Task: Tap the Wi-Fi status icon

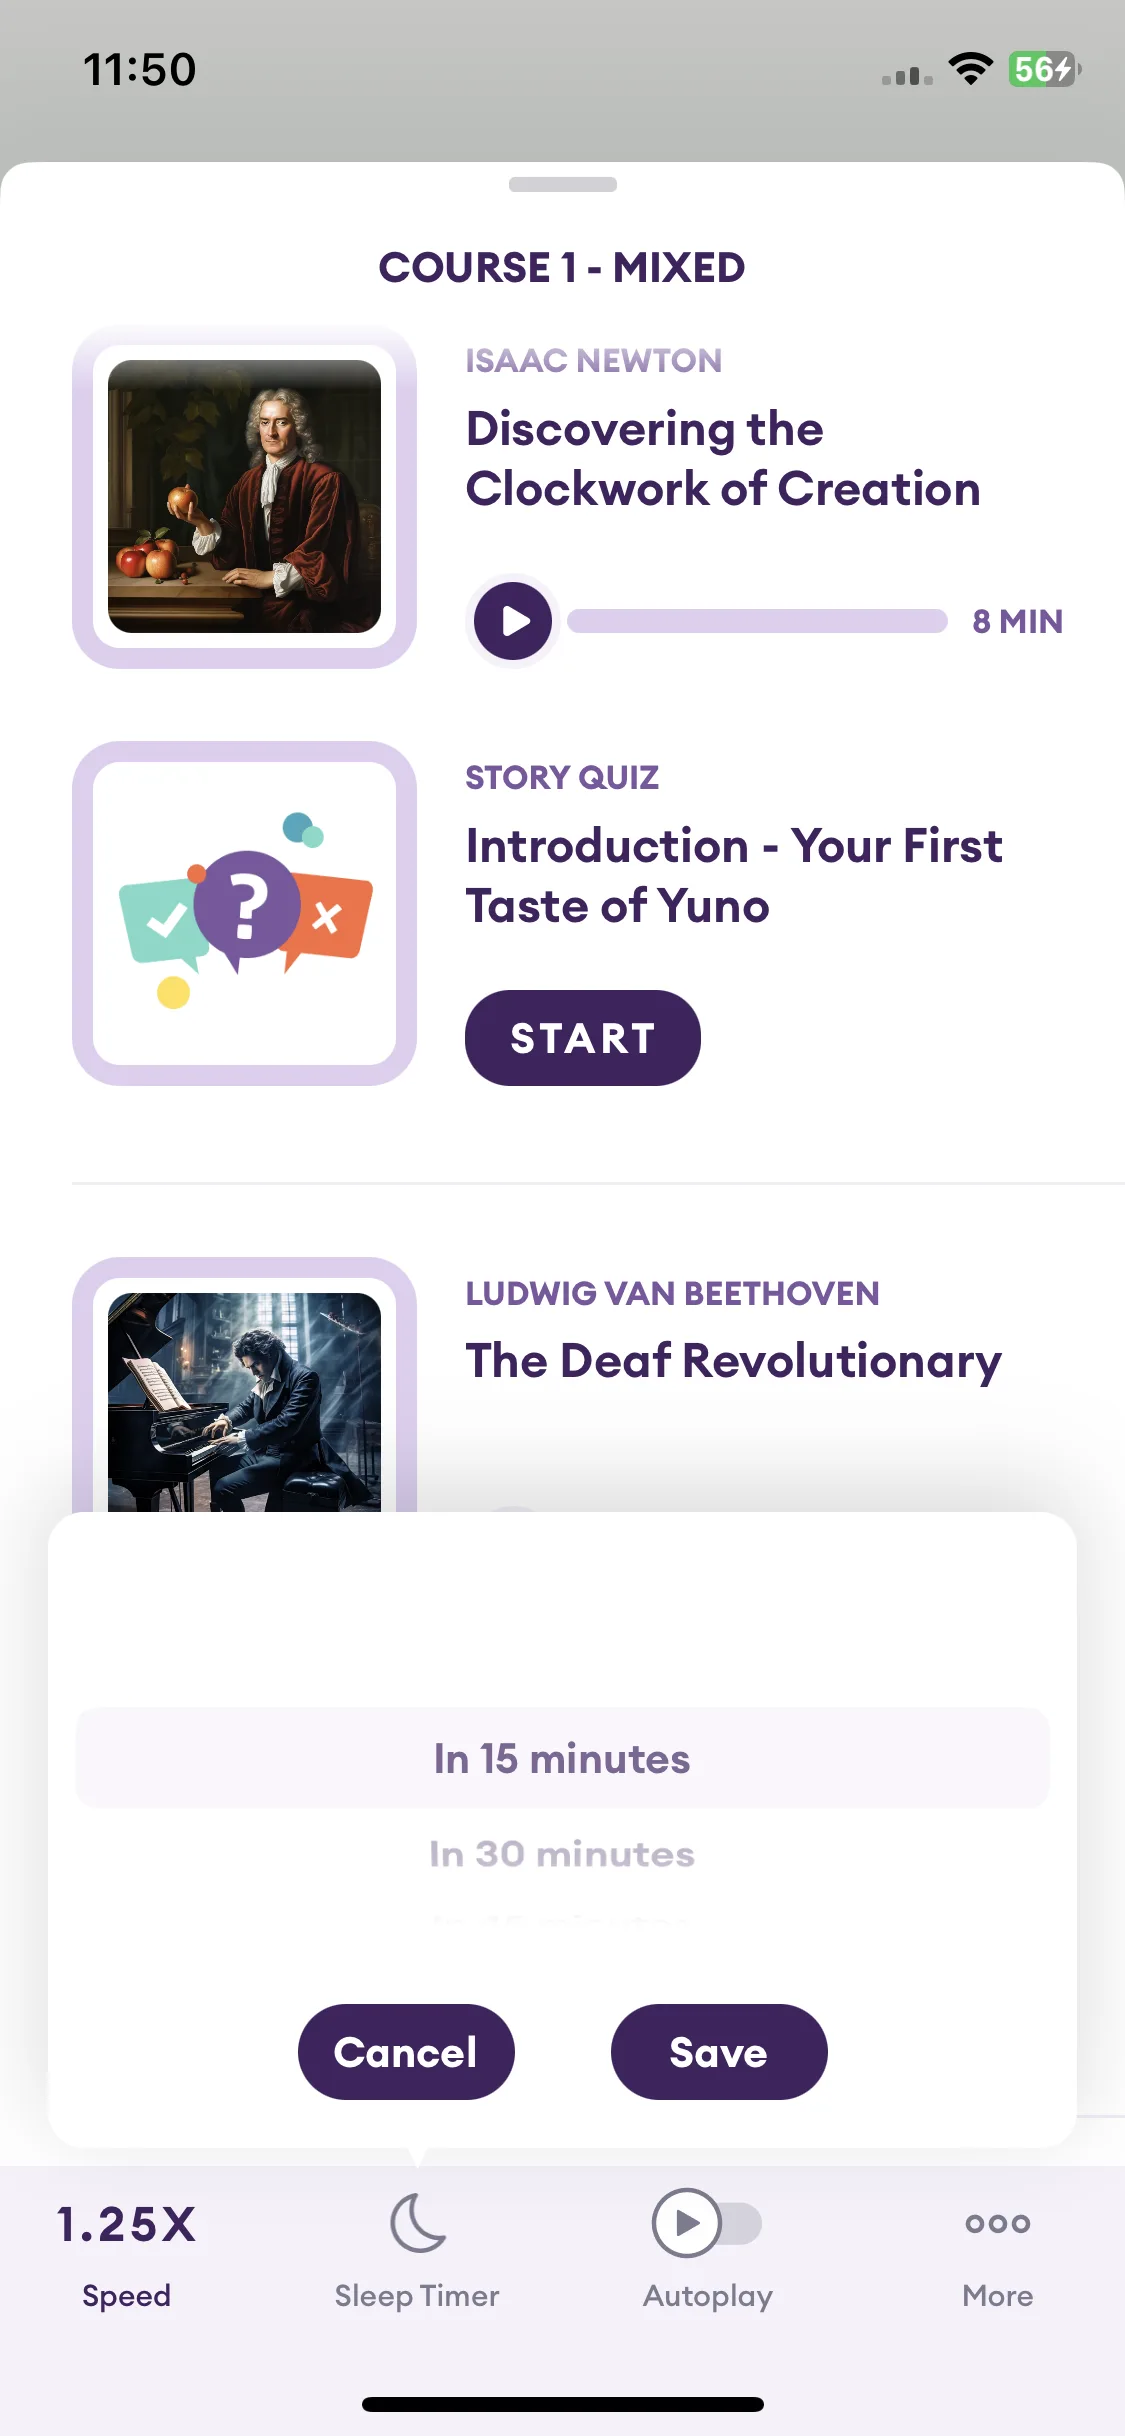Action: (970, 69)
